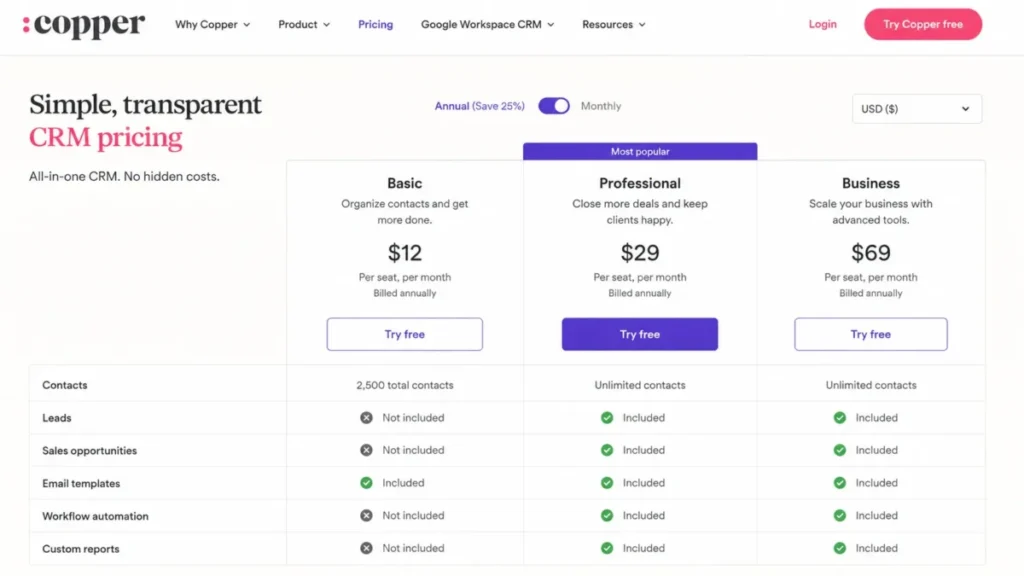Open the Why Copper menu
The image size is (1024, 576).
coord(212,25)
